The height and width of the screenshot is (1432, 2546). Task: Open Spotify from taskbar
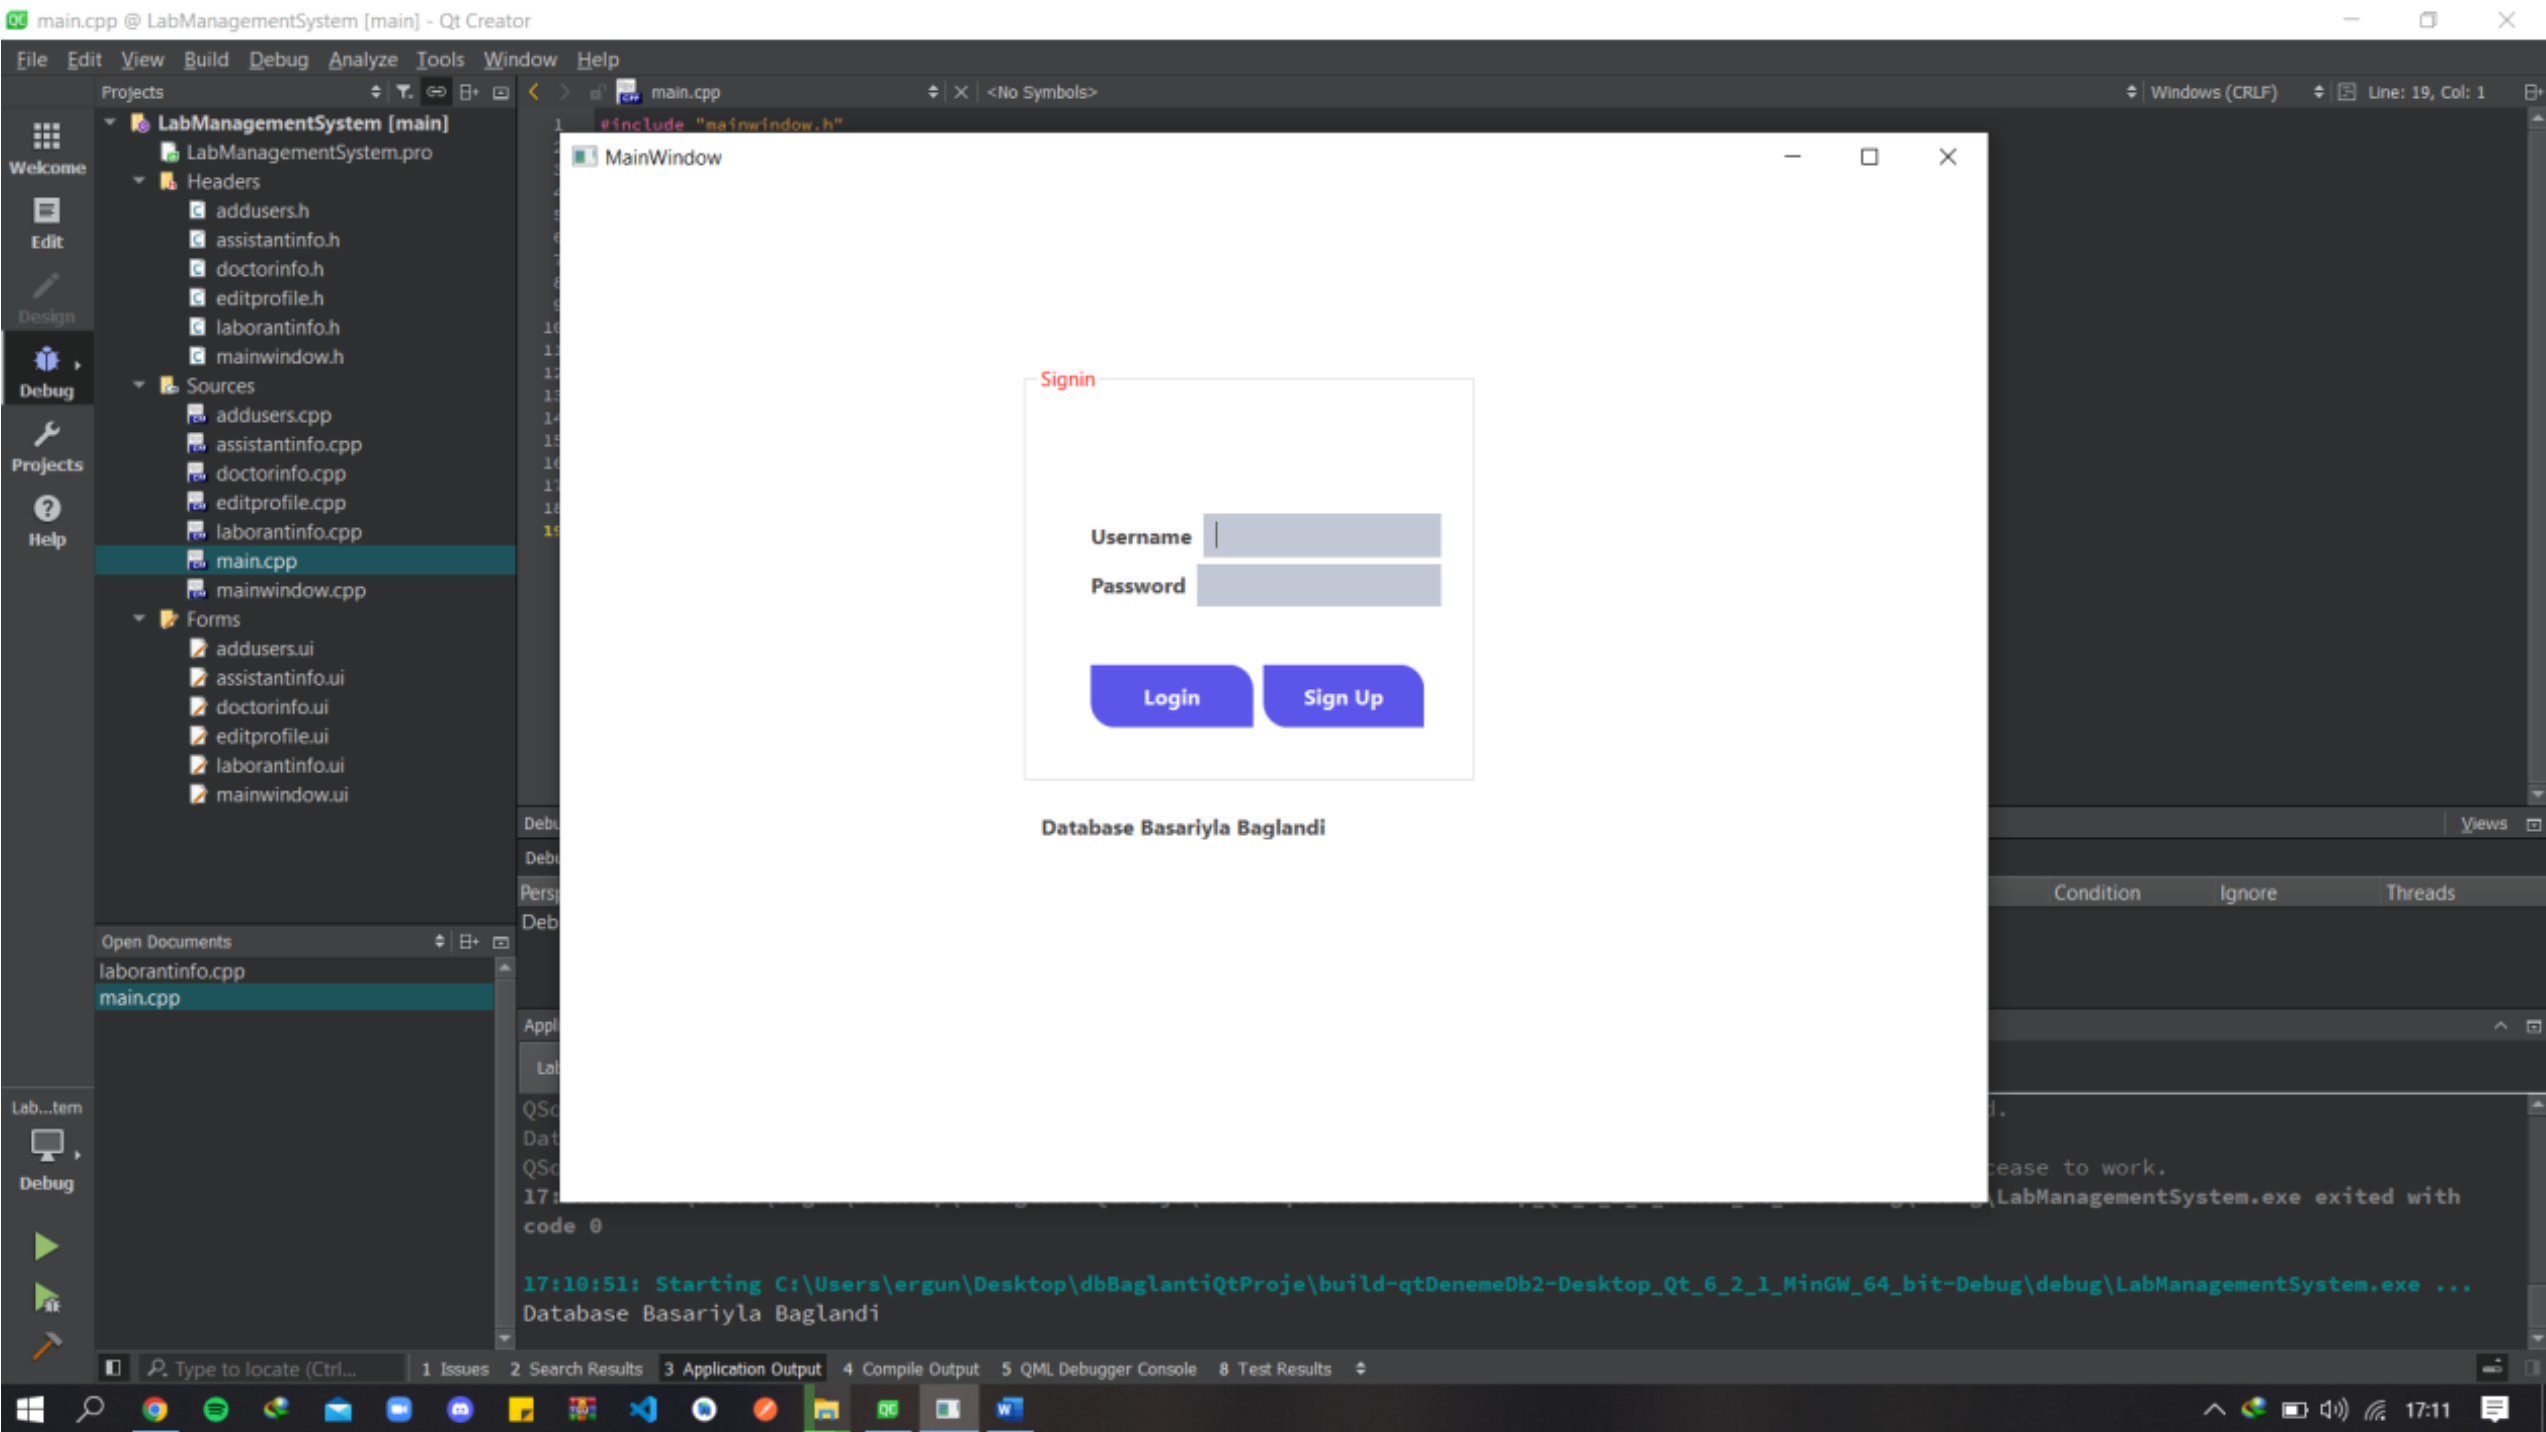click(215, 1409)
